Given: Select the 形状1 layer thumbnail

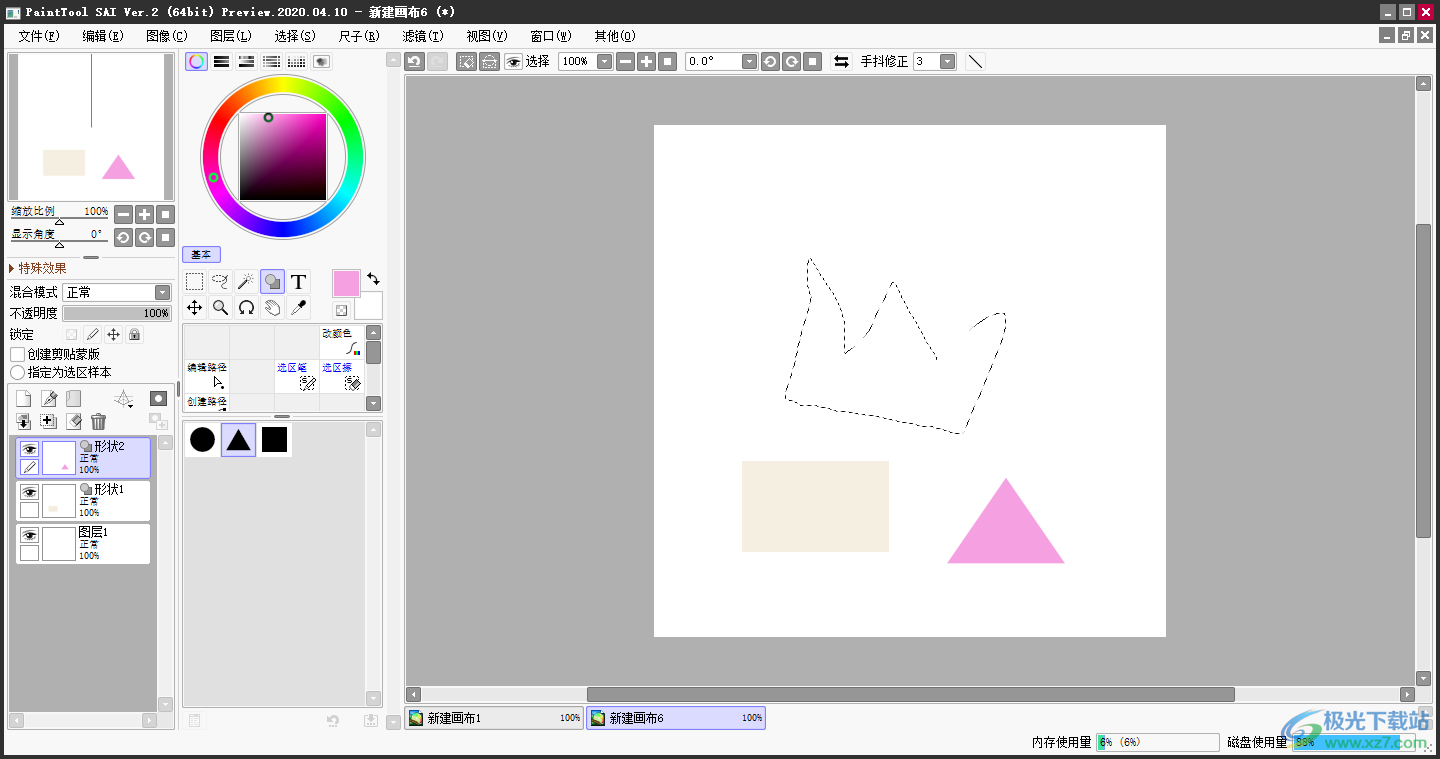Looking at the screenshot, I should 59,502.
